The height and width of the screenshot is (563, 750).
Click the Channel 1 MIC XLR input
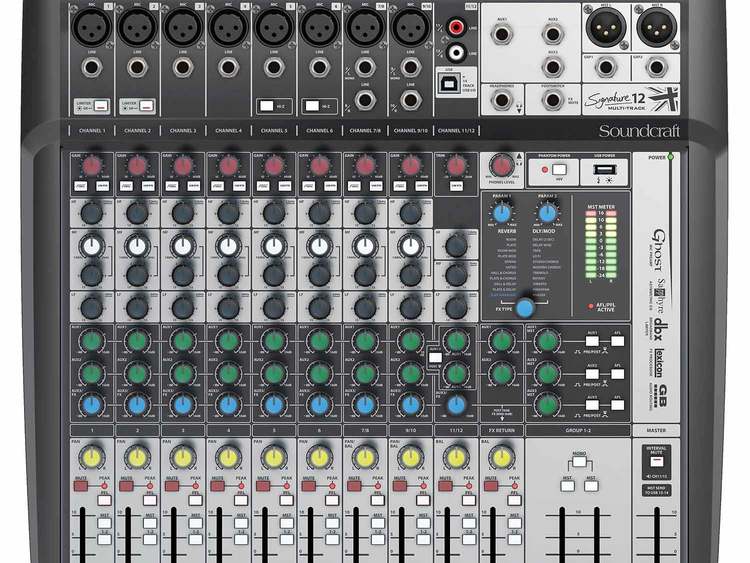coord(92,27)
